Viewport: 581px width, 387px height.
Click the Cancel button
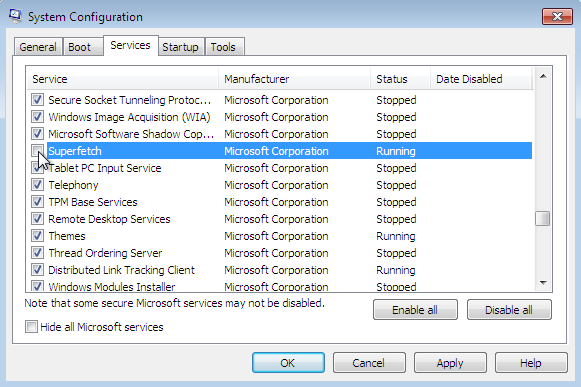(369, 363)
